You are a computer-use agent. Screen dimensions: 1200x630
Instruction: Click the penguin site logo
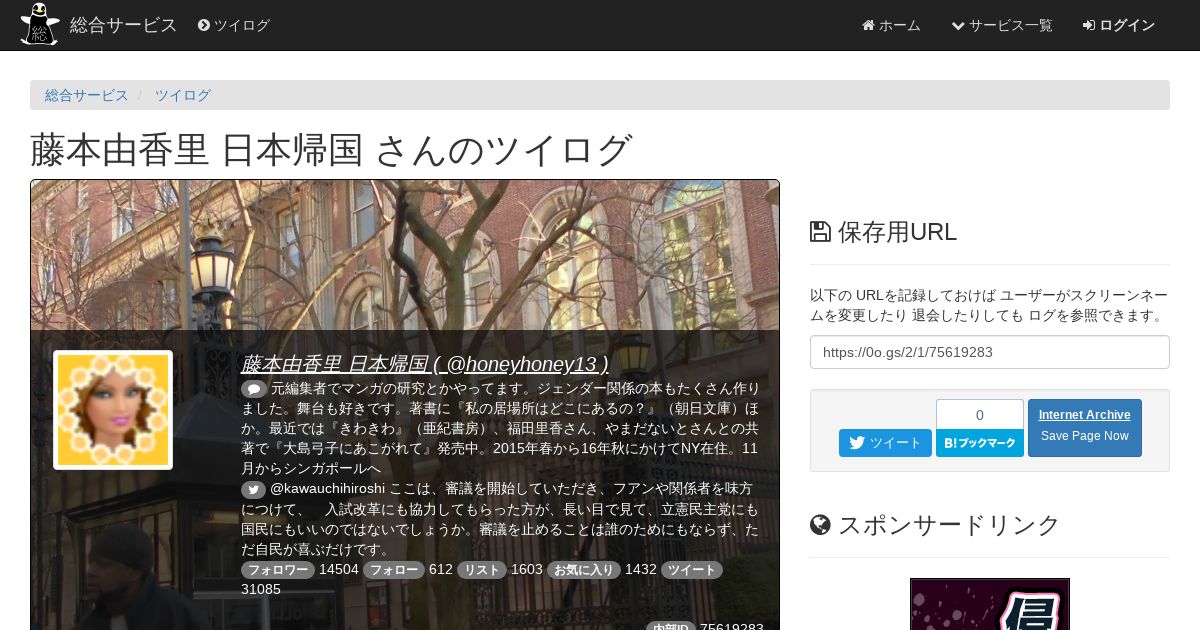[39, 24]
